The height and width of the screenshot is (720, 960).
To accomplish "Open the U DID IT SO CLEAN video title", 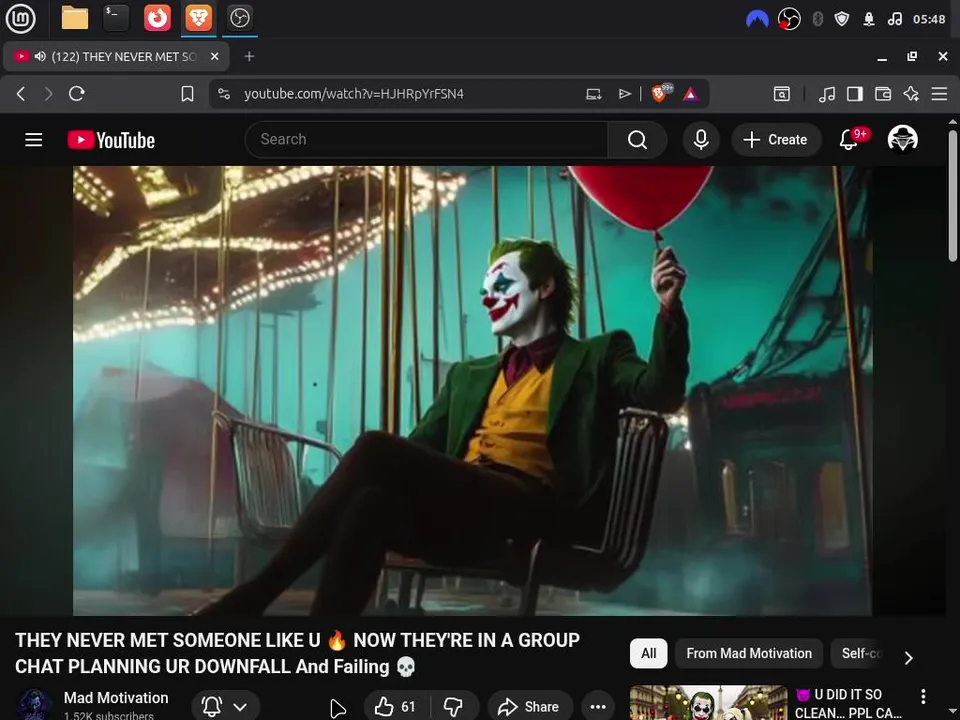I will (848, 703).
